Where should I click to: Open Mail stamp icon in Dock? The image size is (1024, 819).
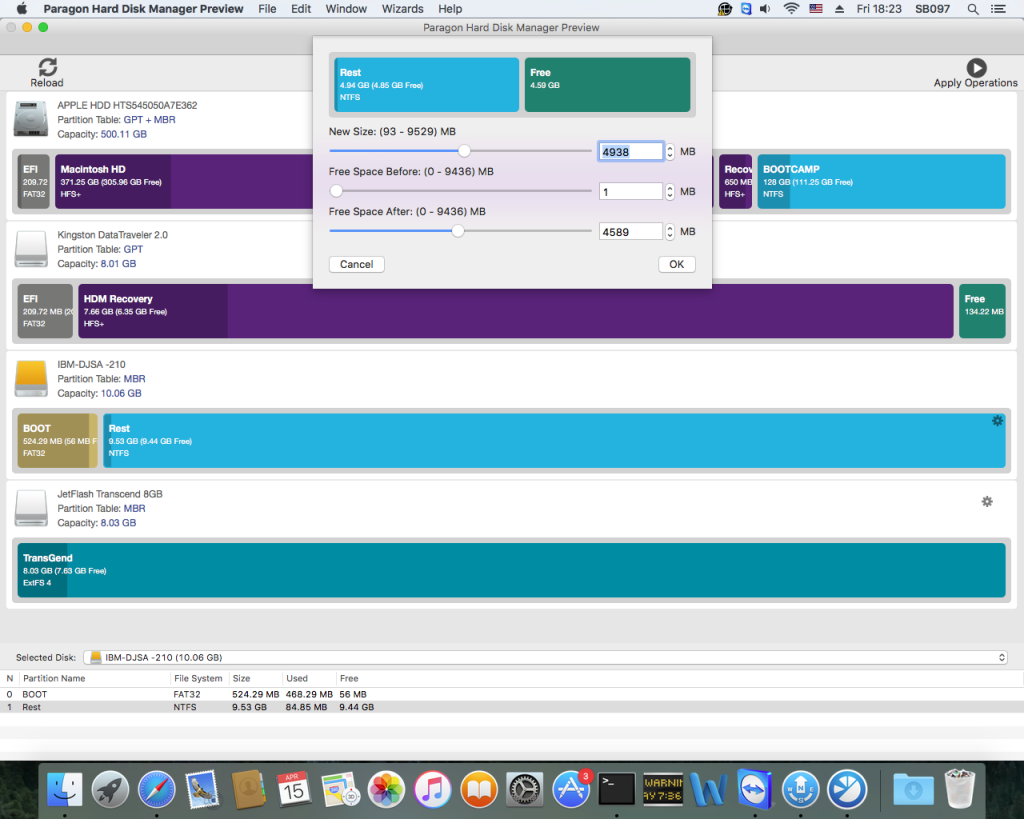click(x=202, y=789)
